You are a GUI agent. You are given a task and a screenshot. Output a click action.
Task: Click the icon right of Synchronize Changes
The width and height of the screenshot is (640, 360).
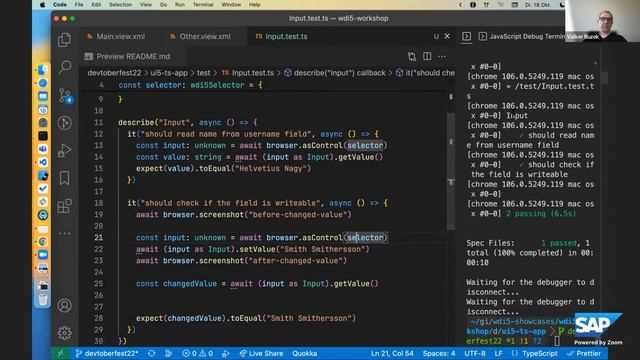pyautogui.click(x=168, y=353)
